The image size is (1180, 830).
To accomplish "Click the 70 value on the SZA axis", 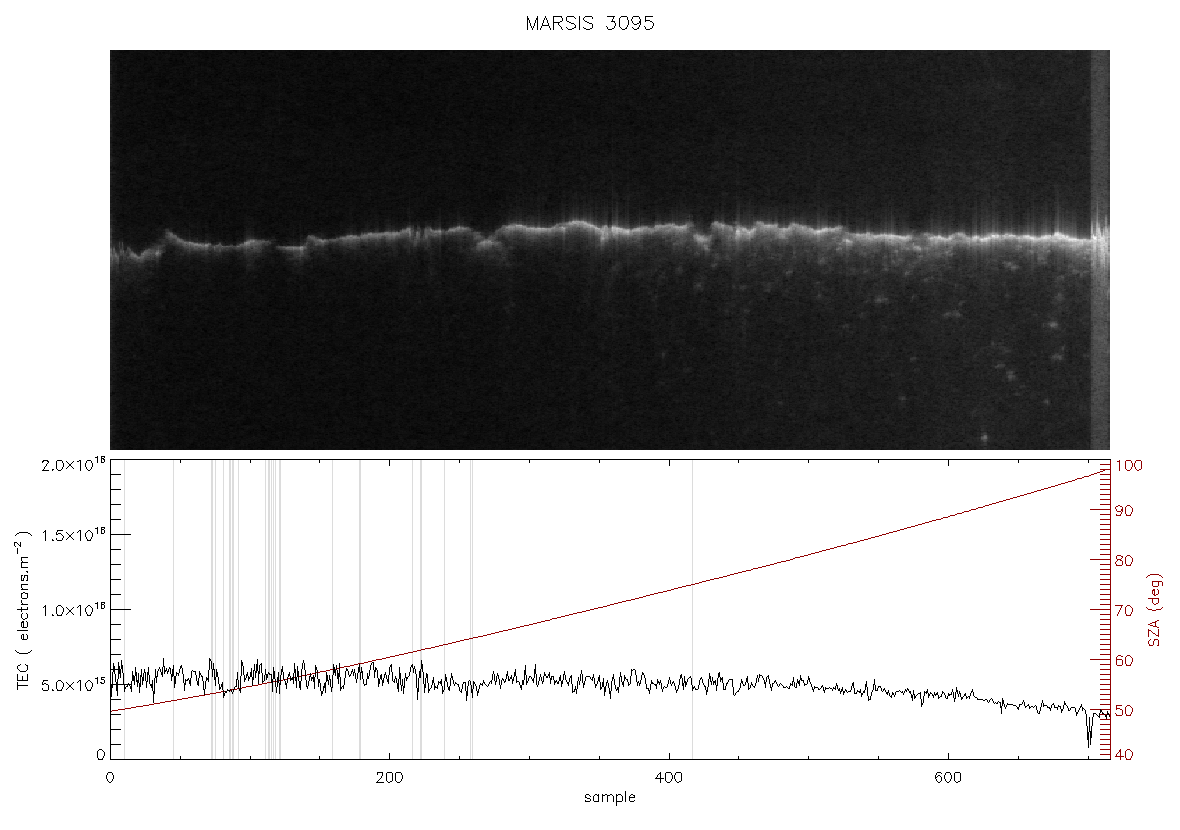I will coord(1124,610).
